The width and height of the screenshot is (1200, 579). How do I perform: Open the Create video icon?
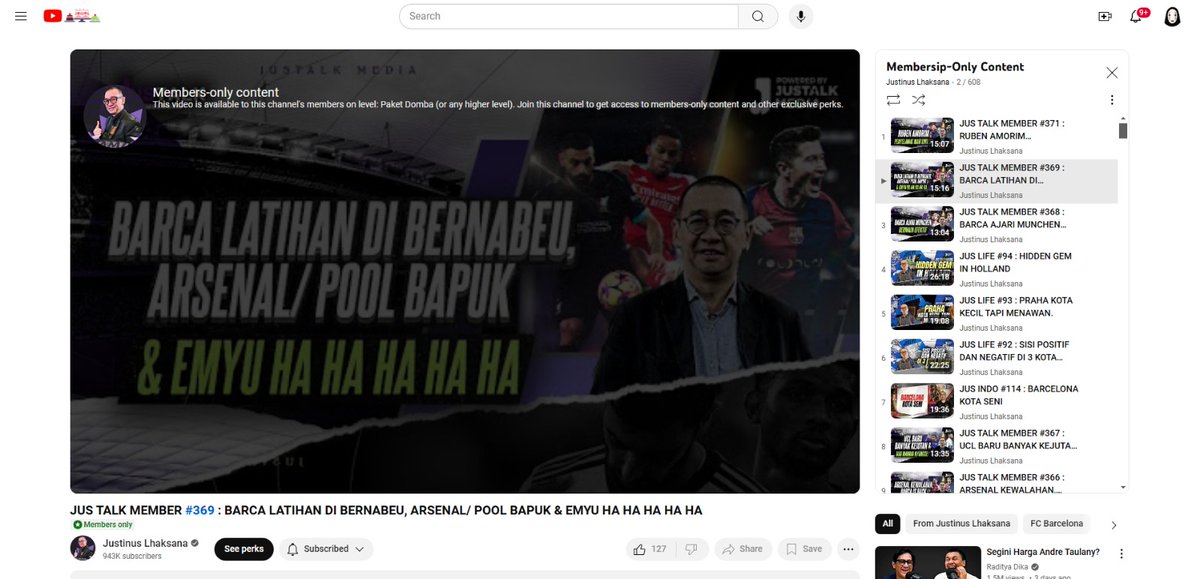click(1105, 16)
